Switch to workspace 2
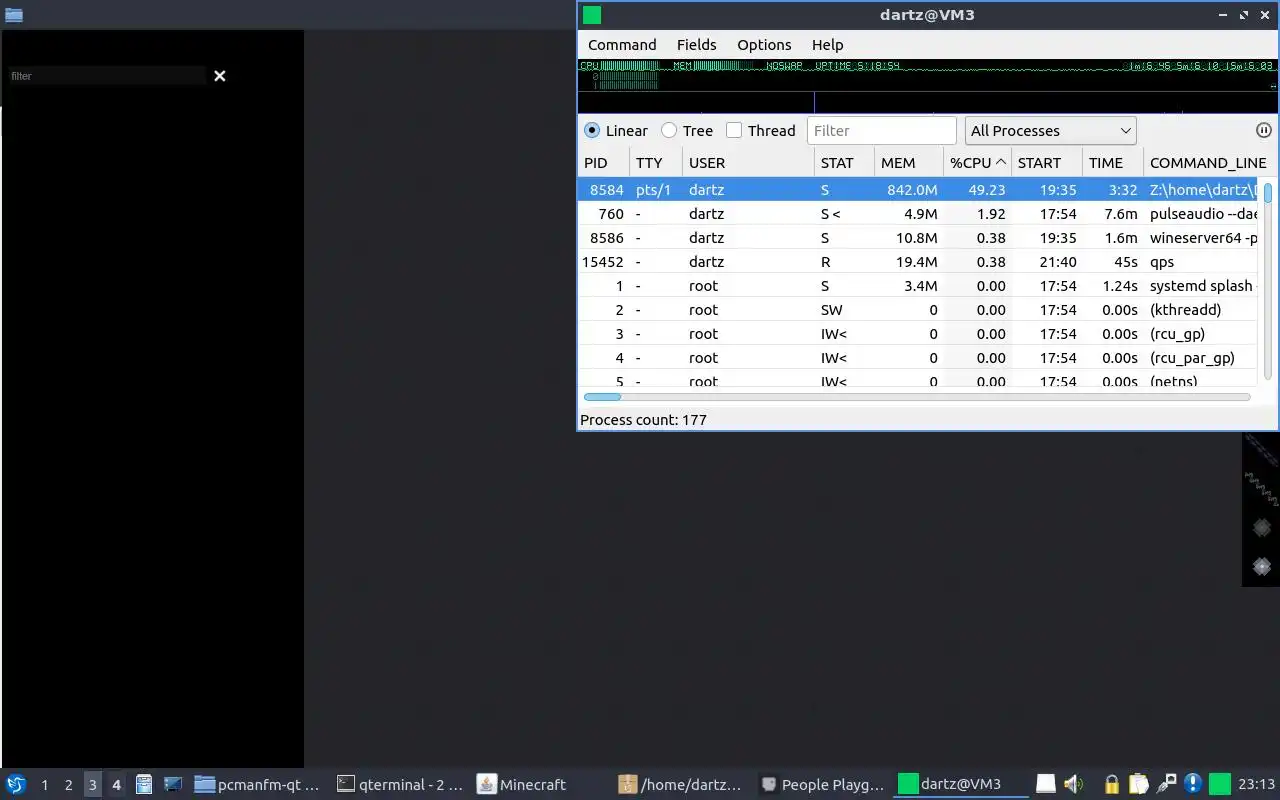Image resolution: width=1280 pixels, height=800 pixels. (68, 784)
